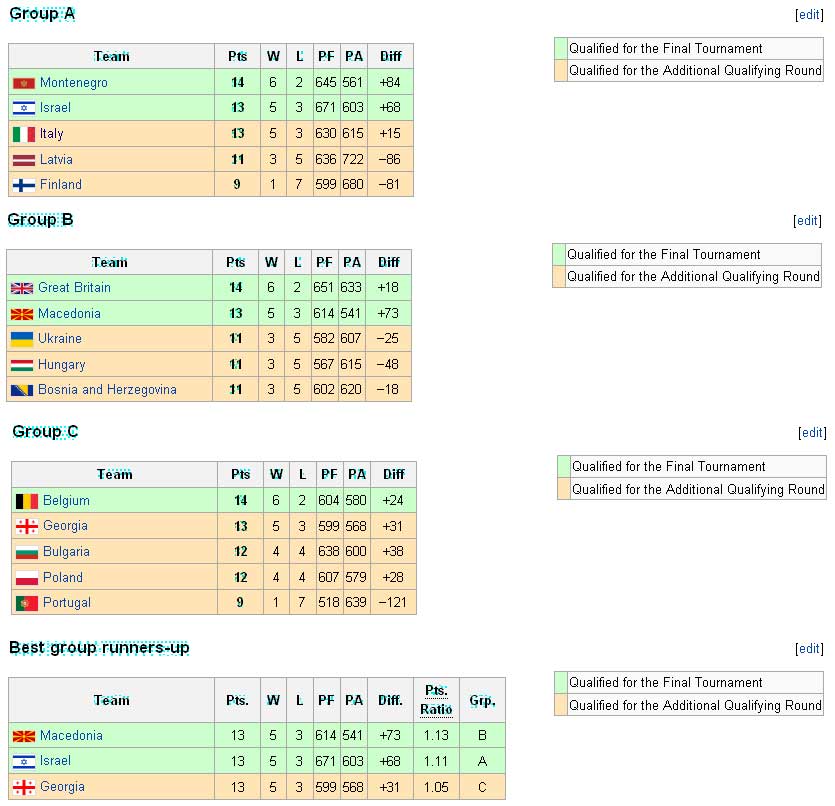Click the Ukraine flag icon
The width and height of the screenshot is (835, 806).
click(22, 339)
